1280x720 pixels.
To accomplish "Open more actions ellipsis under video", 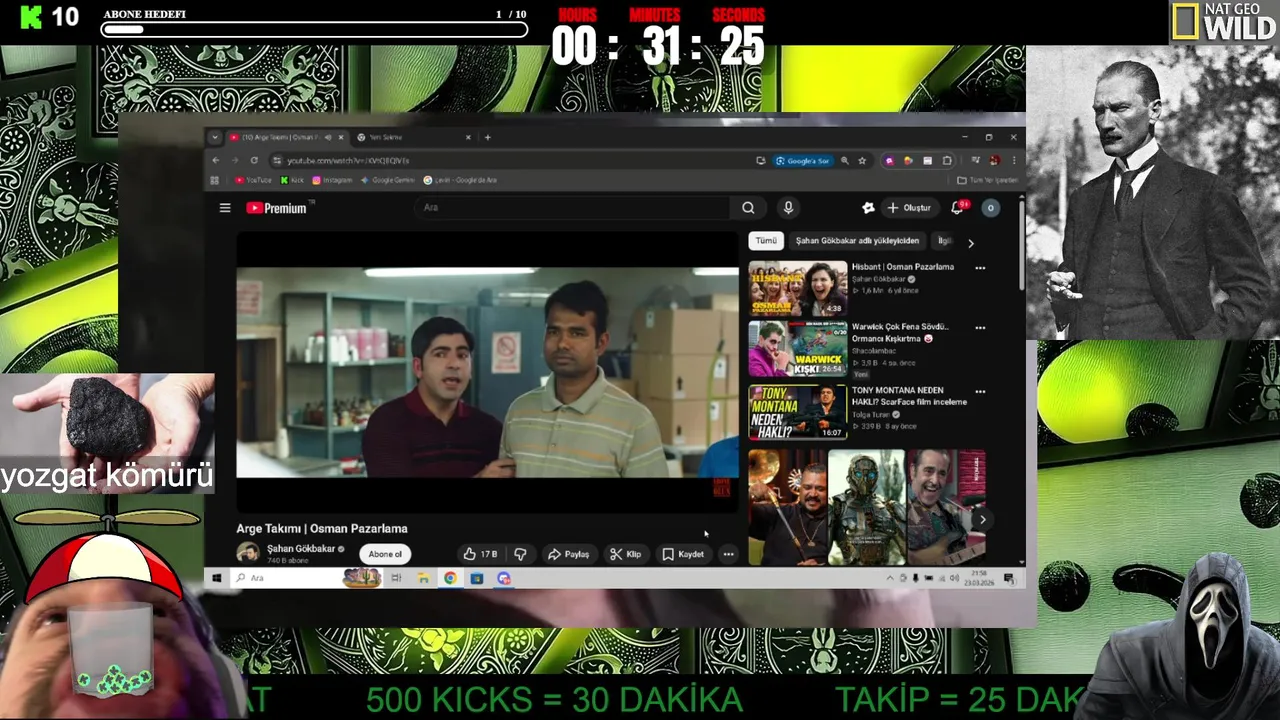I will coord(728,554).
